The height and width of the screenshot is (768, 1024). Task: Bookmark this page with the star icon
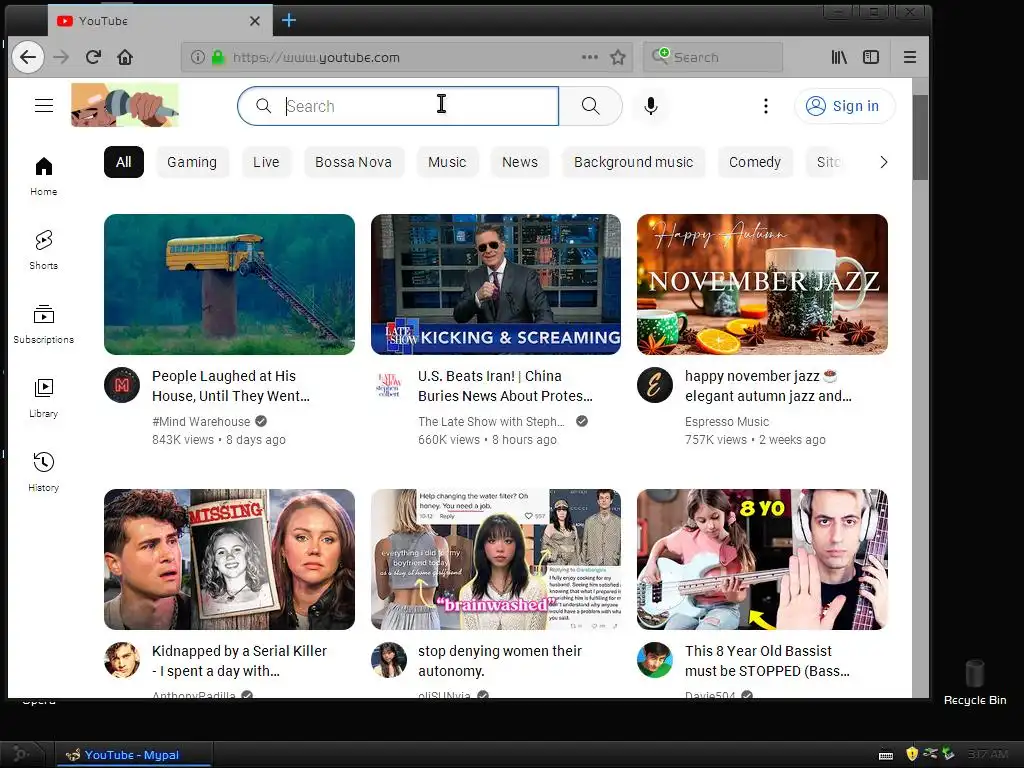pyautogui.click(x=618, y=57)
